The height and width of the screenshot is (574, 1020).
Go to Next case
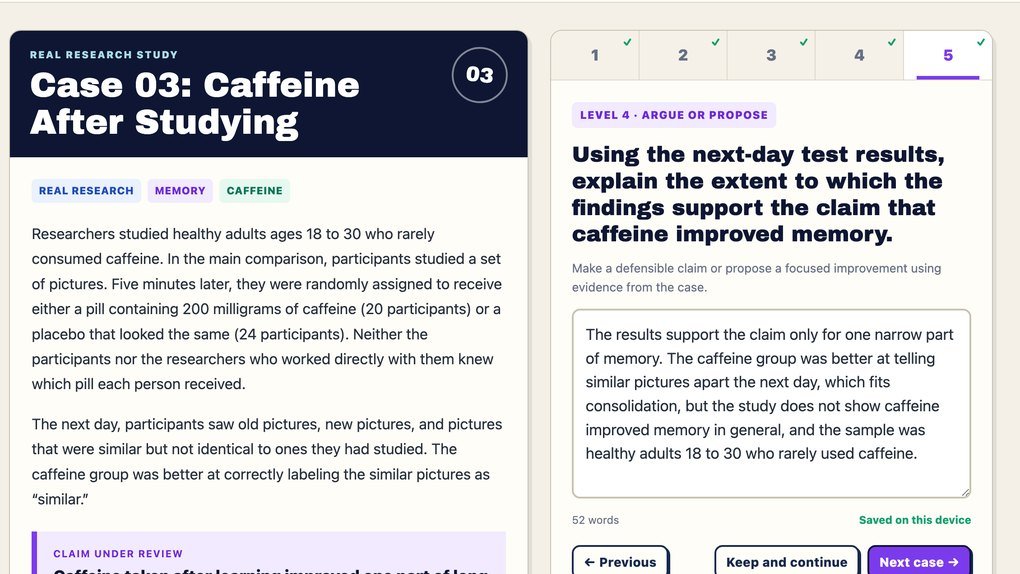pos(919,561)
